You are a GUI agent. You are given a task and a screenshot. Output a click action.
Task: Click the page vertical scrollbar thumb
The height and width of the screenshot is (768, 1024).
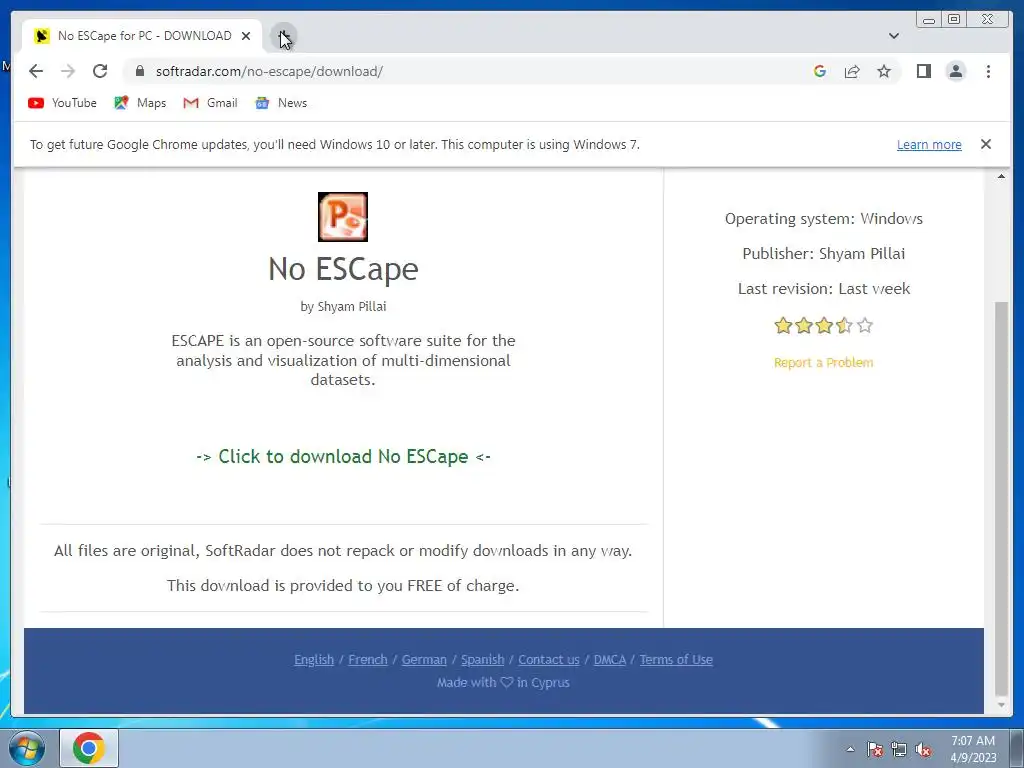pos(1001,498)
